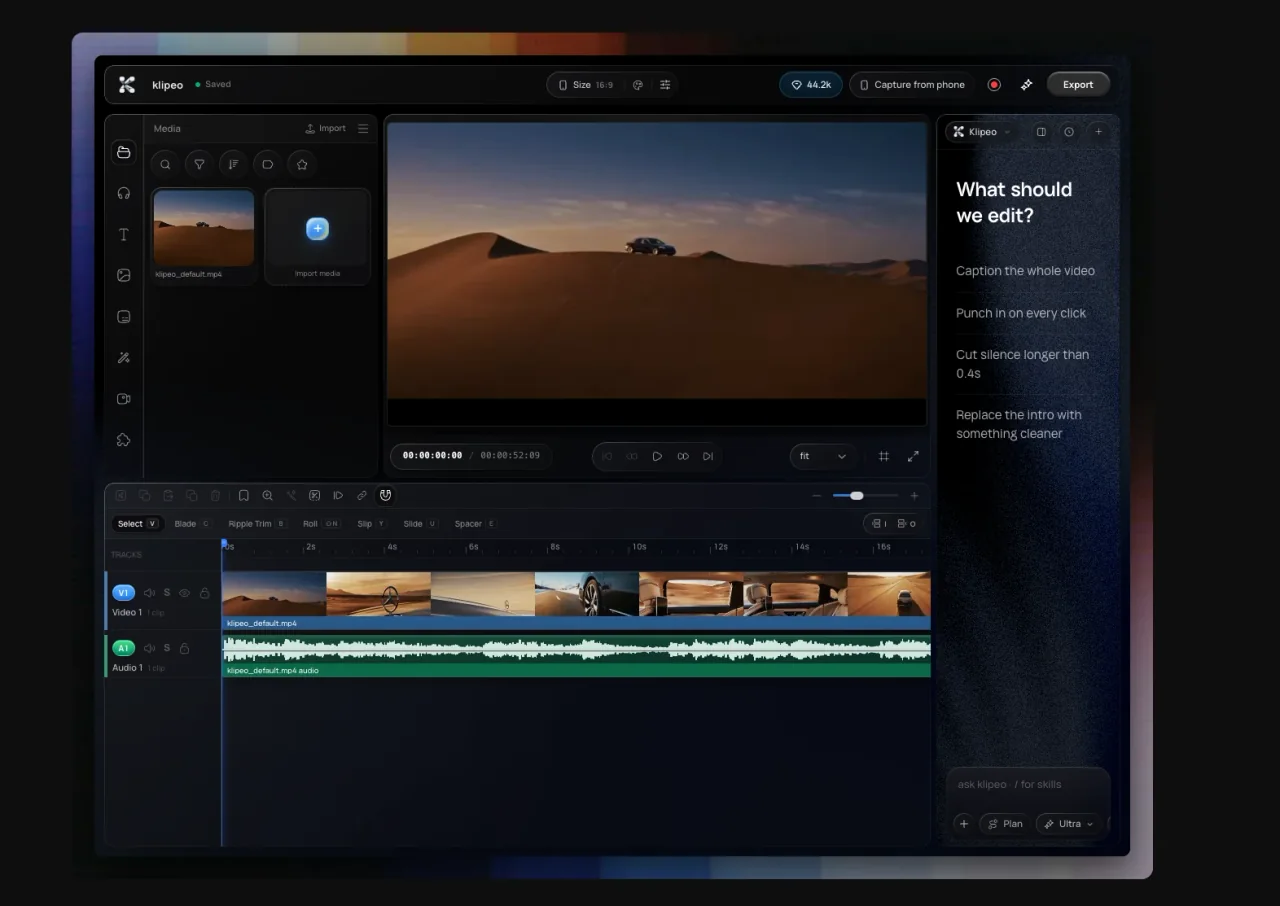Open the fit zoom dropdown under preview
Image resolution: width=1280 pixels, height=906 pixels.
point(822,456)
